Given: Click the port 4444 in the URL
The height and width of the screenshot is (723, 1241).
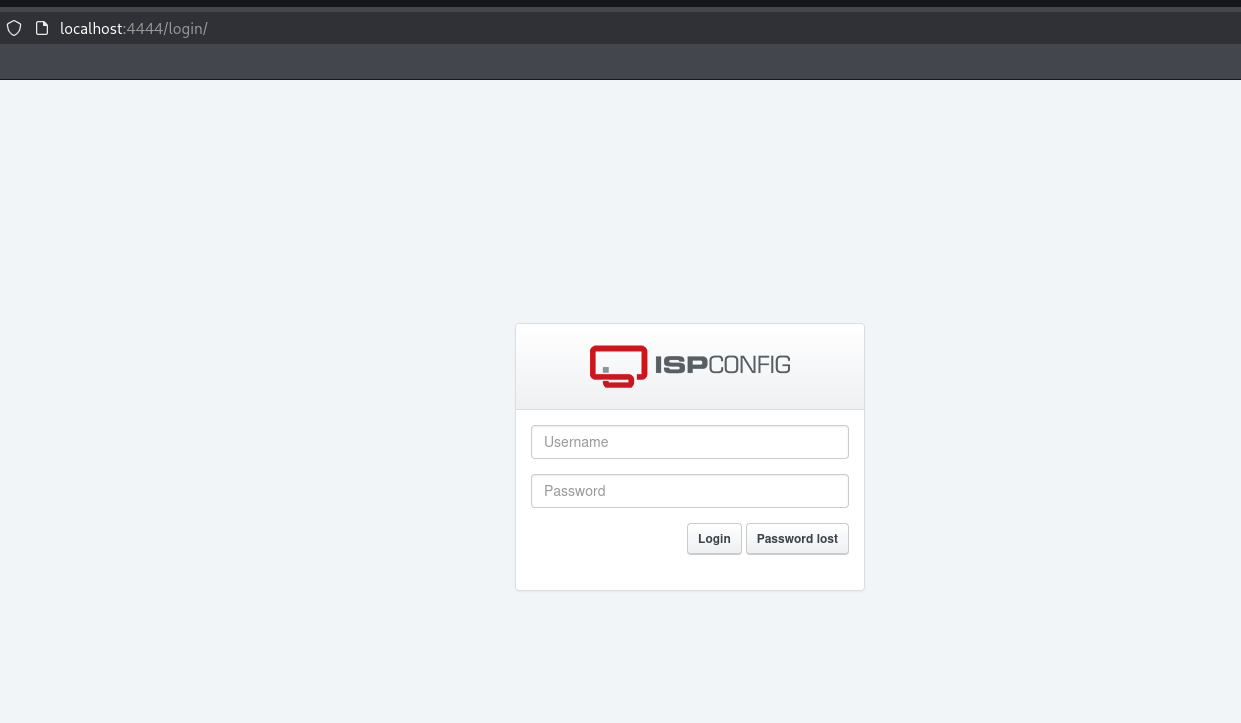Looking at the screenshot, I should click(144, 28).
